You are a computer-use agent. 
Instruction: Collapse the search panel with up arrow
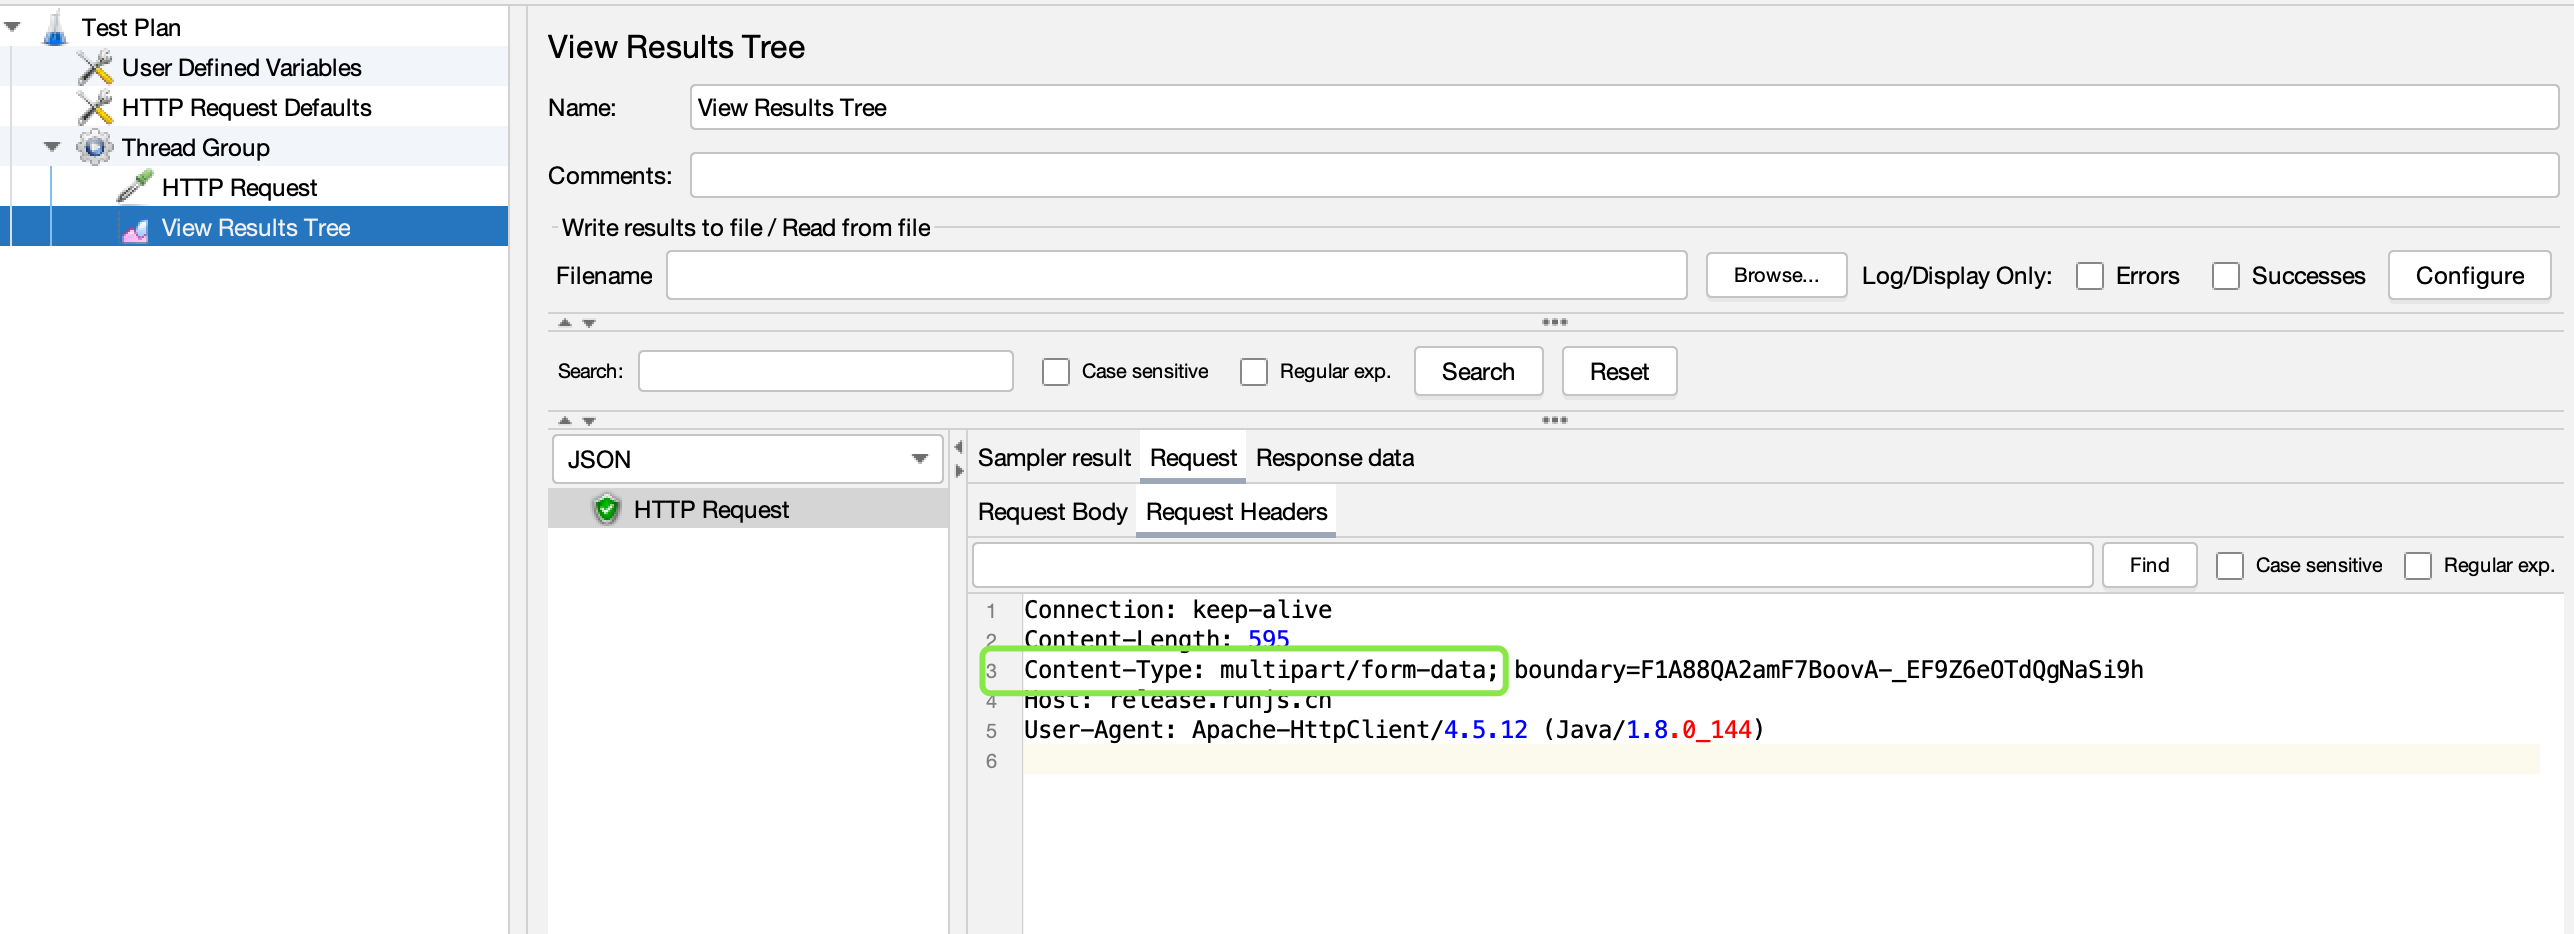[x=565, y=420]
